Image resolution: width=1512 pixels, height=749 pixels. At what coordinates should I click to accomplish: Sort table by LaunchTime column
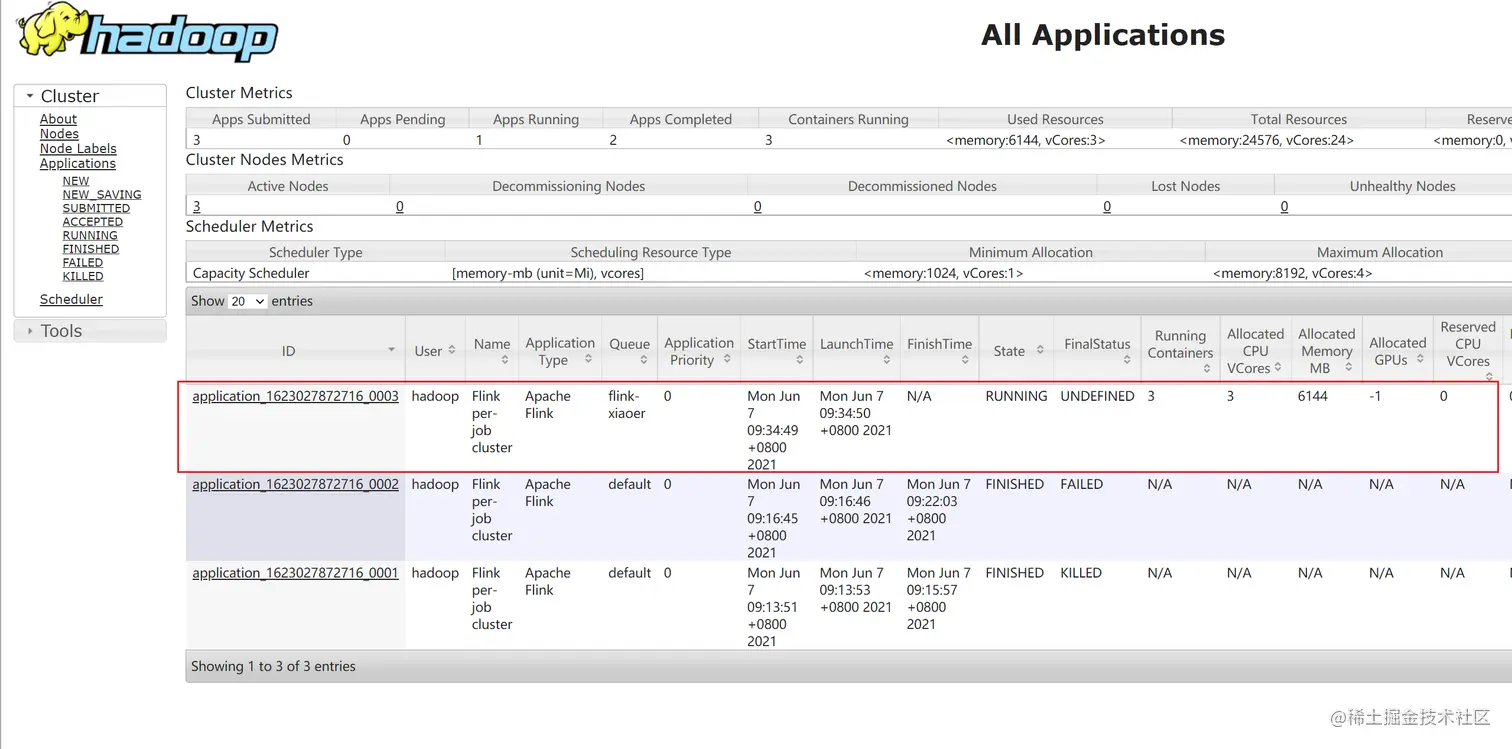click(857, 351)
